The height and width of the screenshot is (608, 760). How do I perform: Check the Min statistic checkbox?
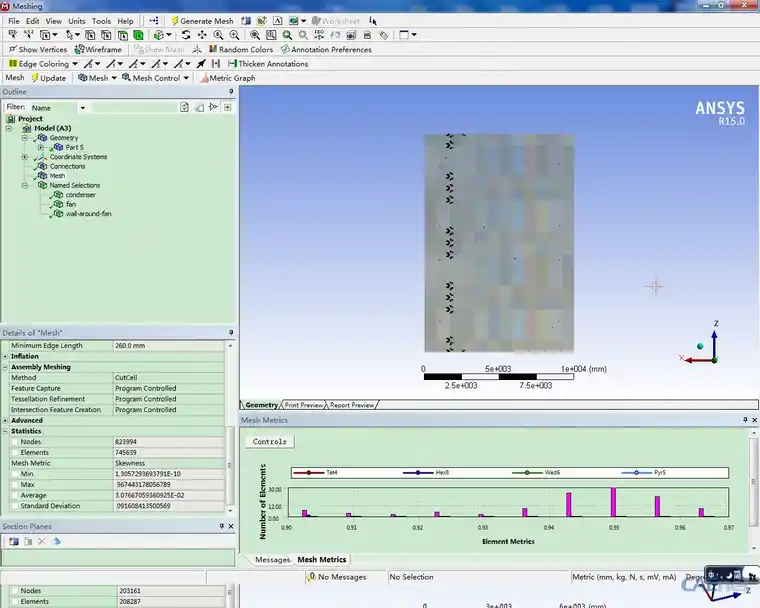pos(15,474)
